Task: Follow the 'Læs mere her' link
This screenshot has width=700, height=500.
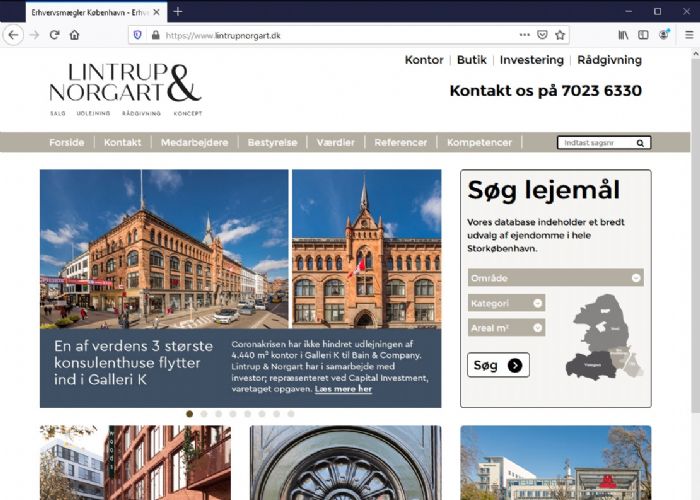Action: pyautogui.click(x=343, y=389)
